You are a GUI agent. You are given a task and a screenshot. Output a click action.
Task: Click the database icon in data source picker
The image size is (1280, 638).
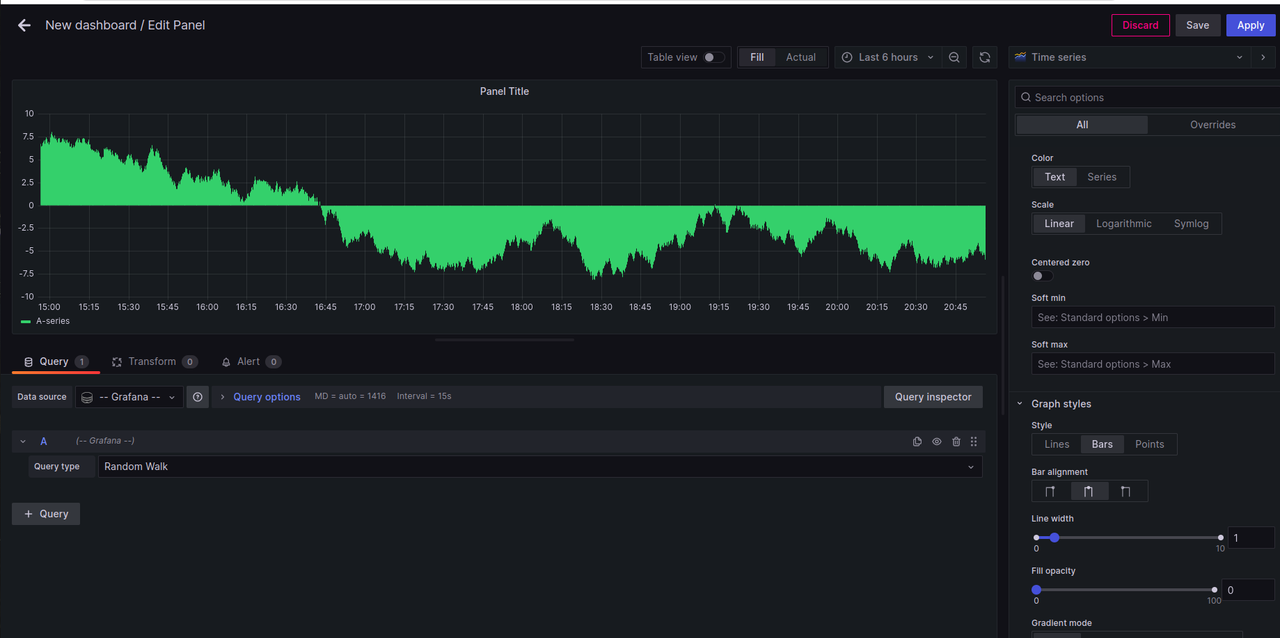[x=87, y=397]
